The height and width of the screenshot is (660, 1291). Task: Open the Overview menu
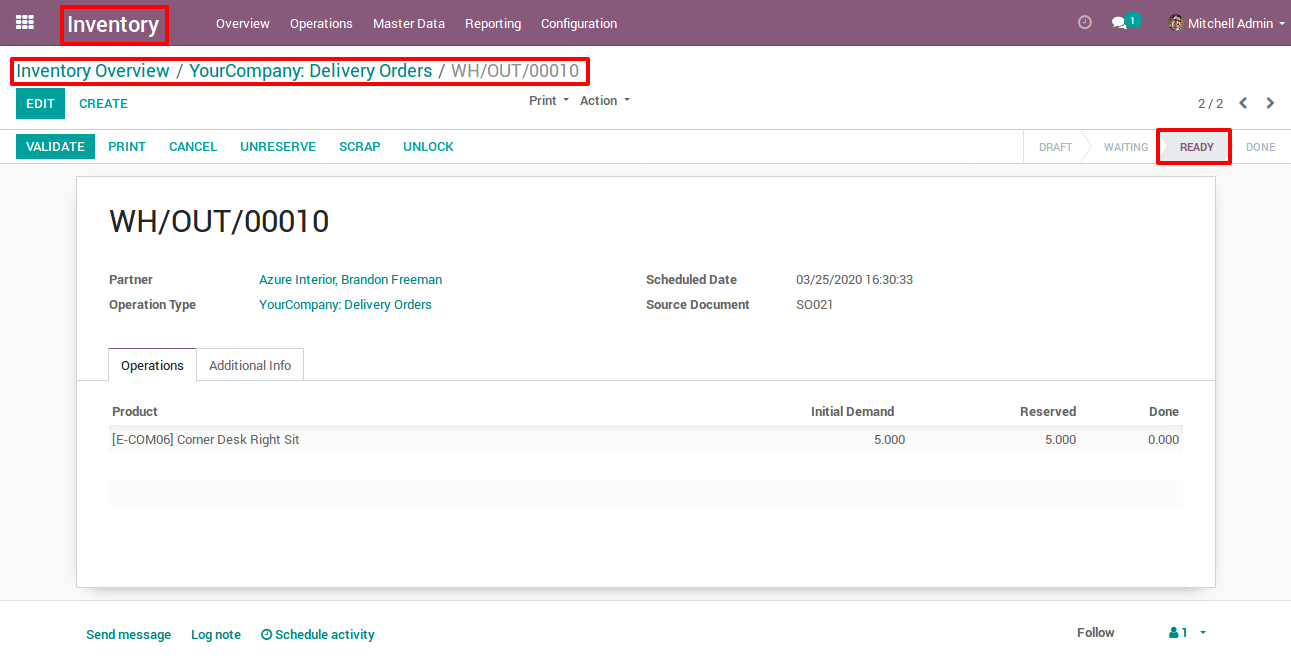[x=243, y=23]
